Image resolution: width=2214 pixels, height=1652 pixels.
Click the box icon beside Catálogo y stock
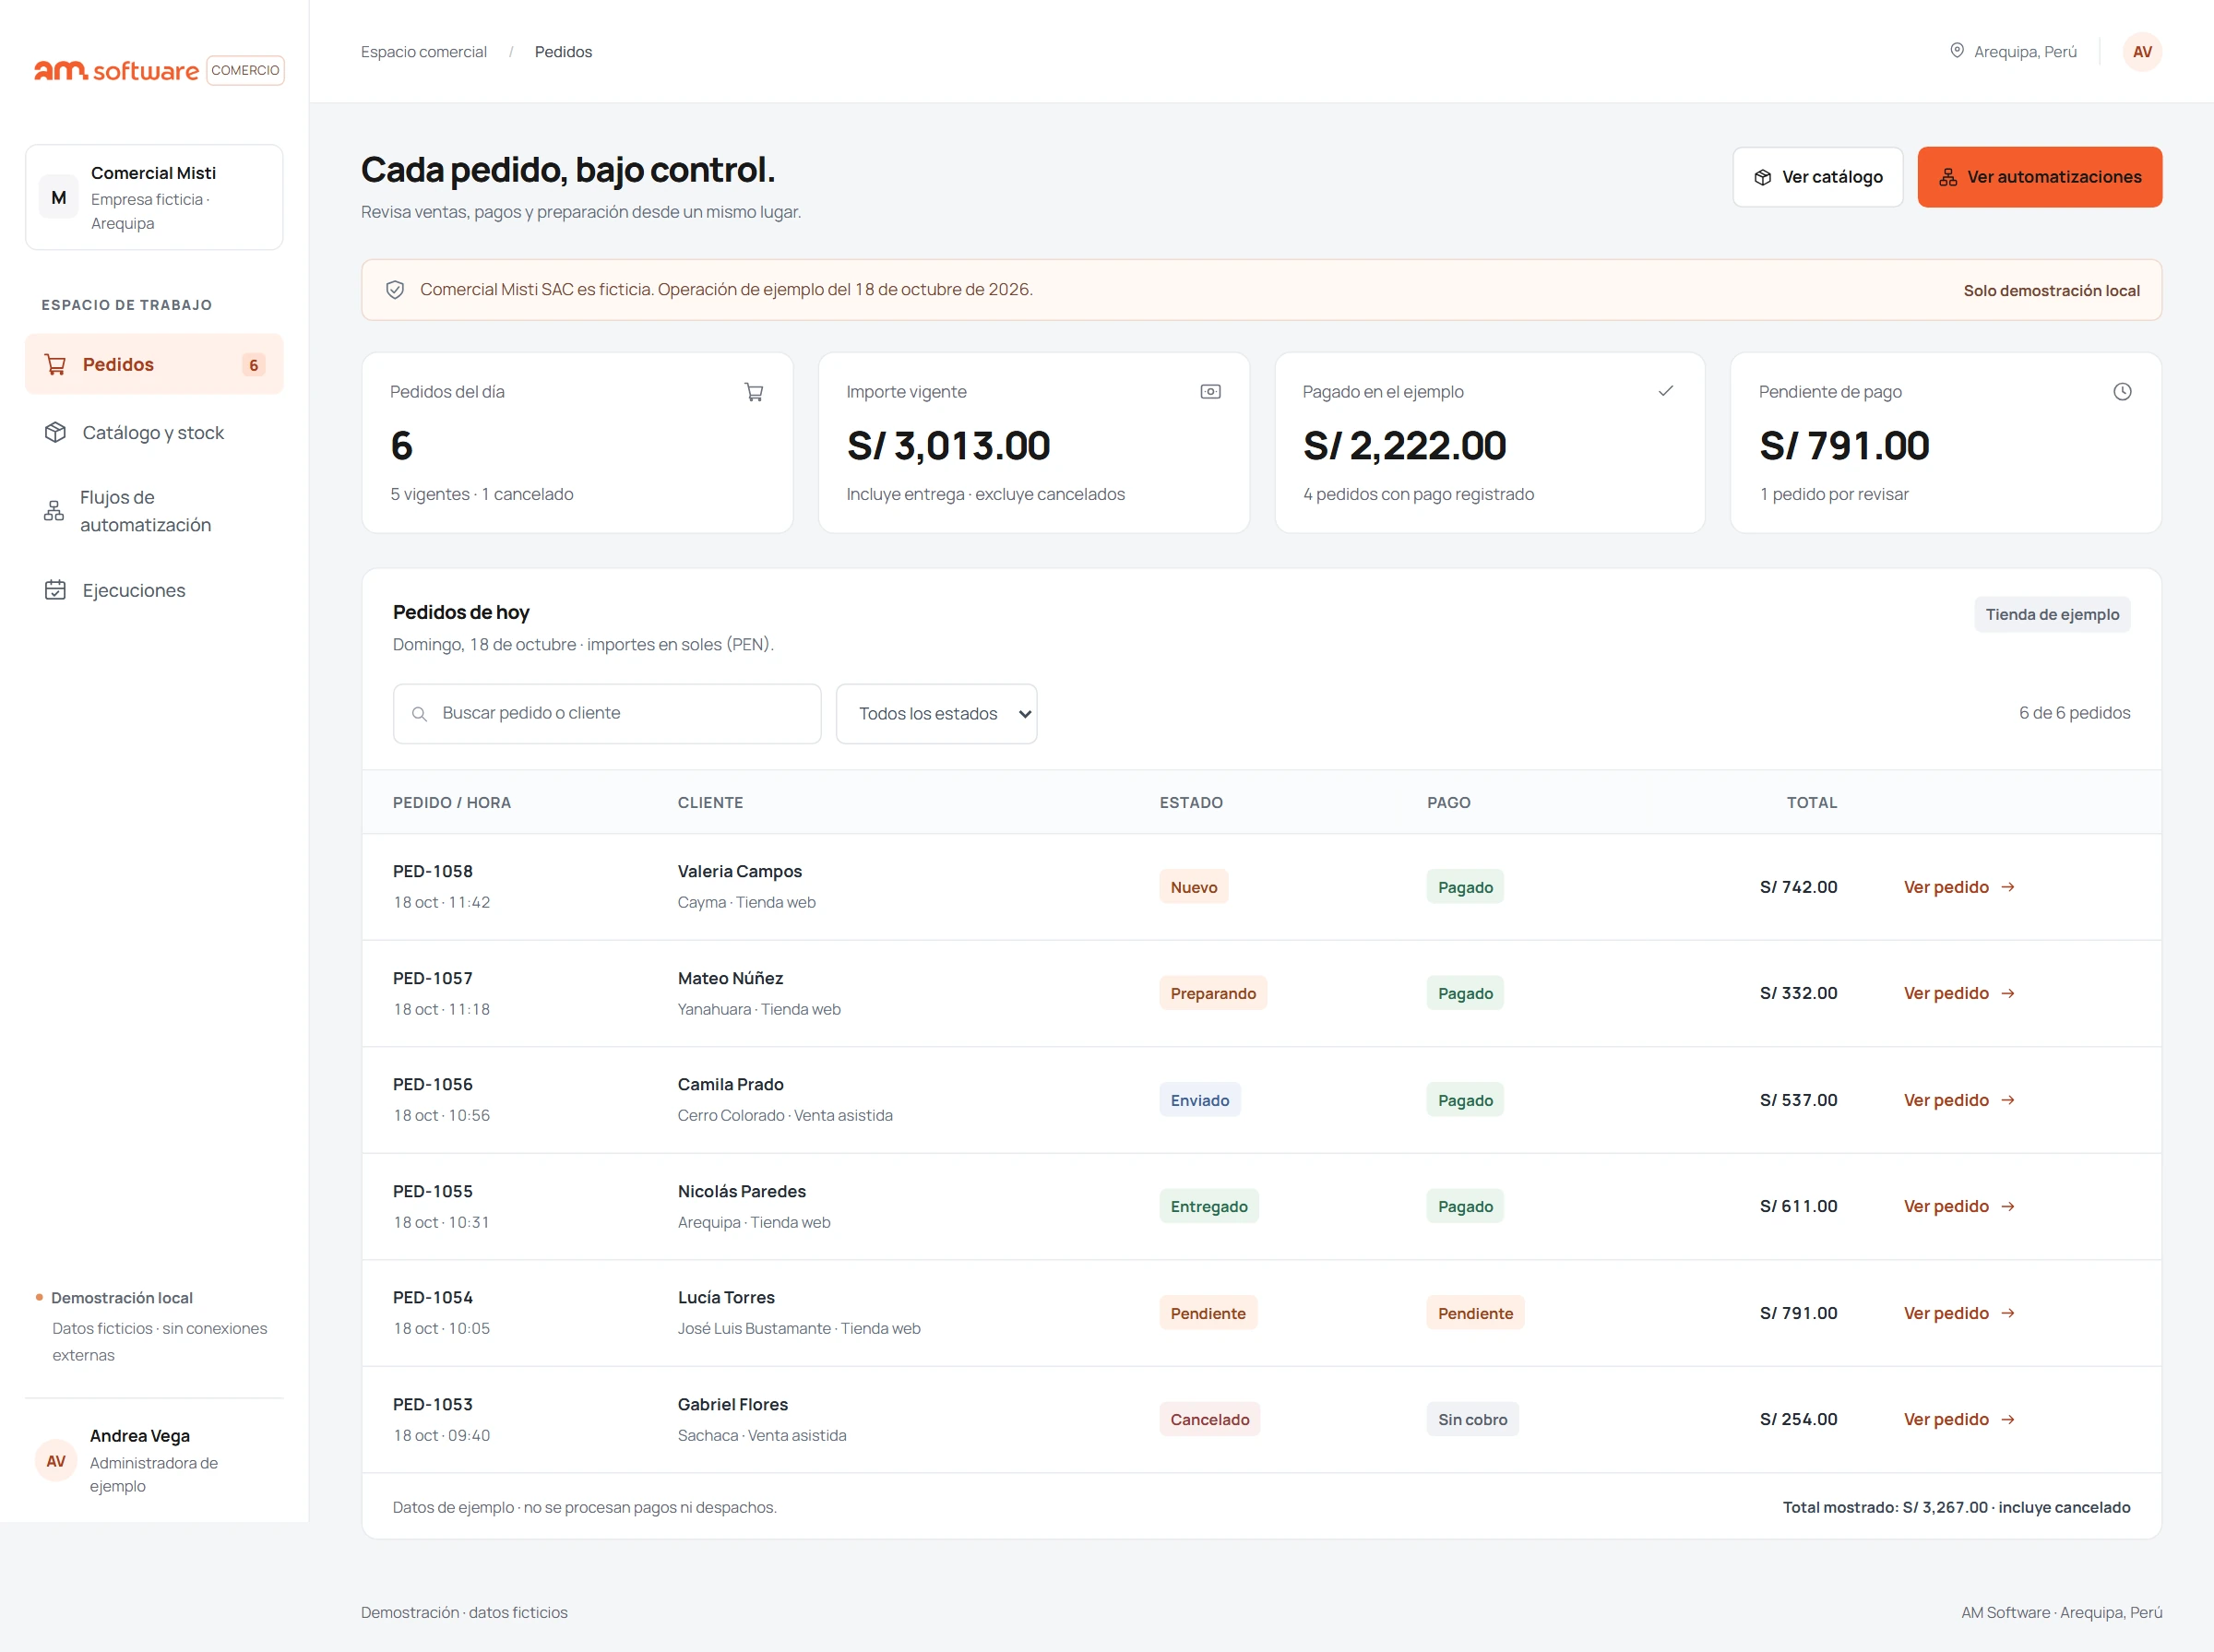56,433
